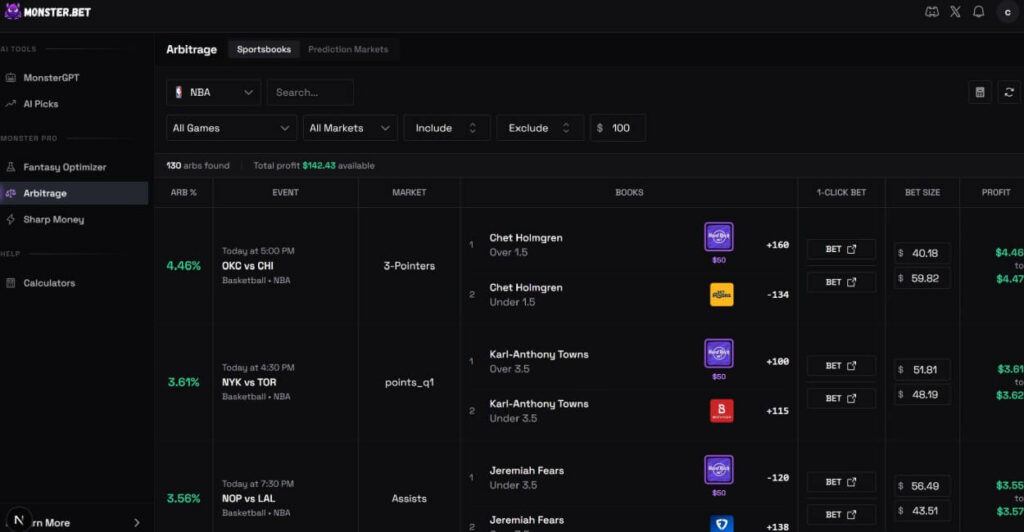
Task: Click Hard Rock Bet logo for Fears Under
Action: (718, 469)
